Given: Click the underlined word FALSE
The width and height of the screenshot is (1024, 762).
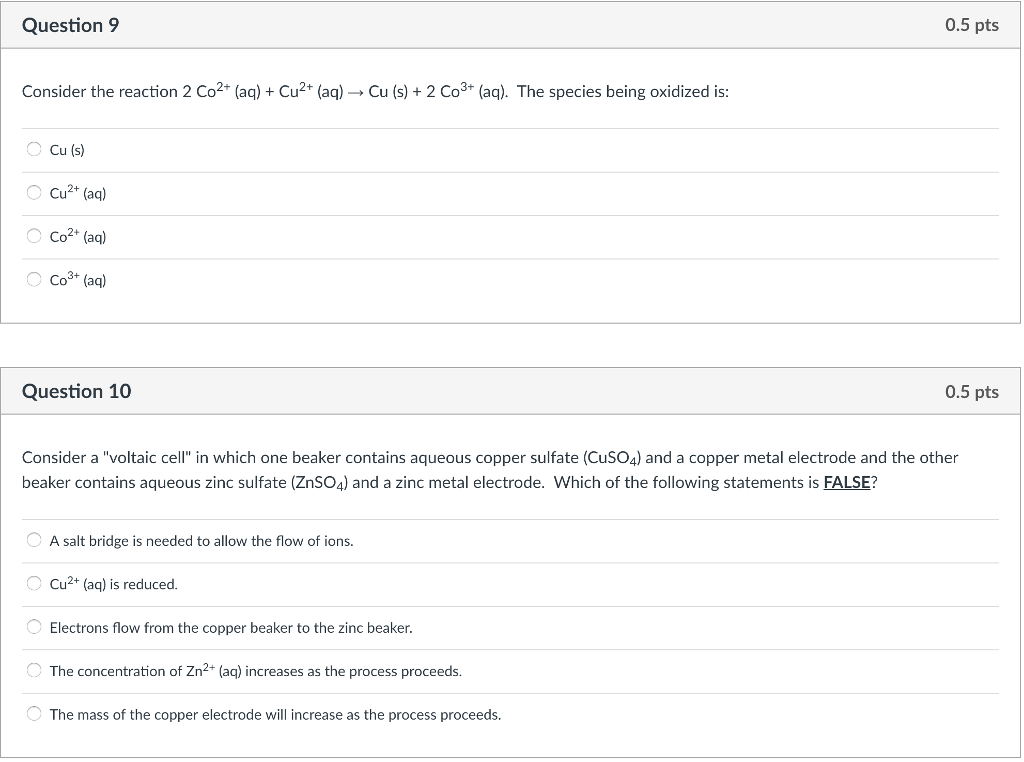Looking at the screenshot, I should click(847, 483).
